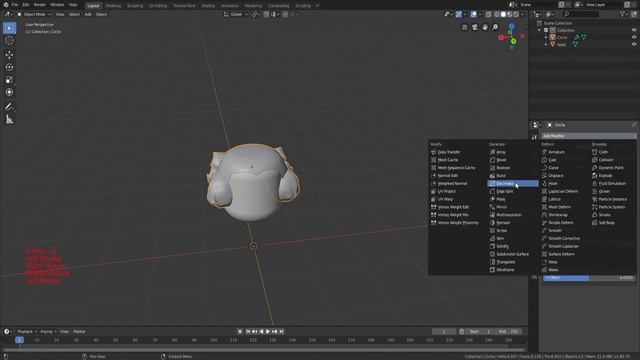The width and height of the screenshot is (640, 360).
Task: Open the Global transform orientation dropdown
Action: pos(236,14)
